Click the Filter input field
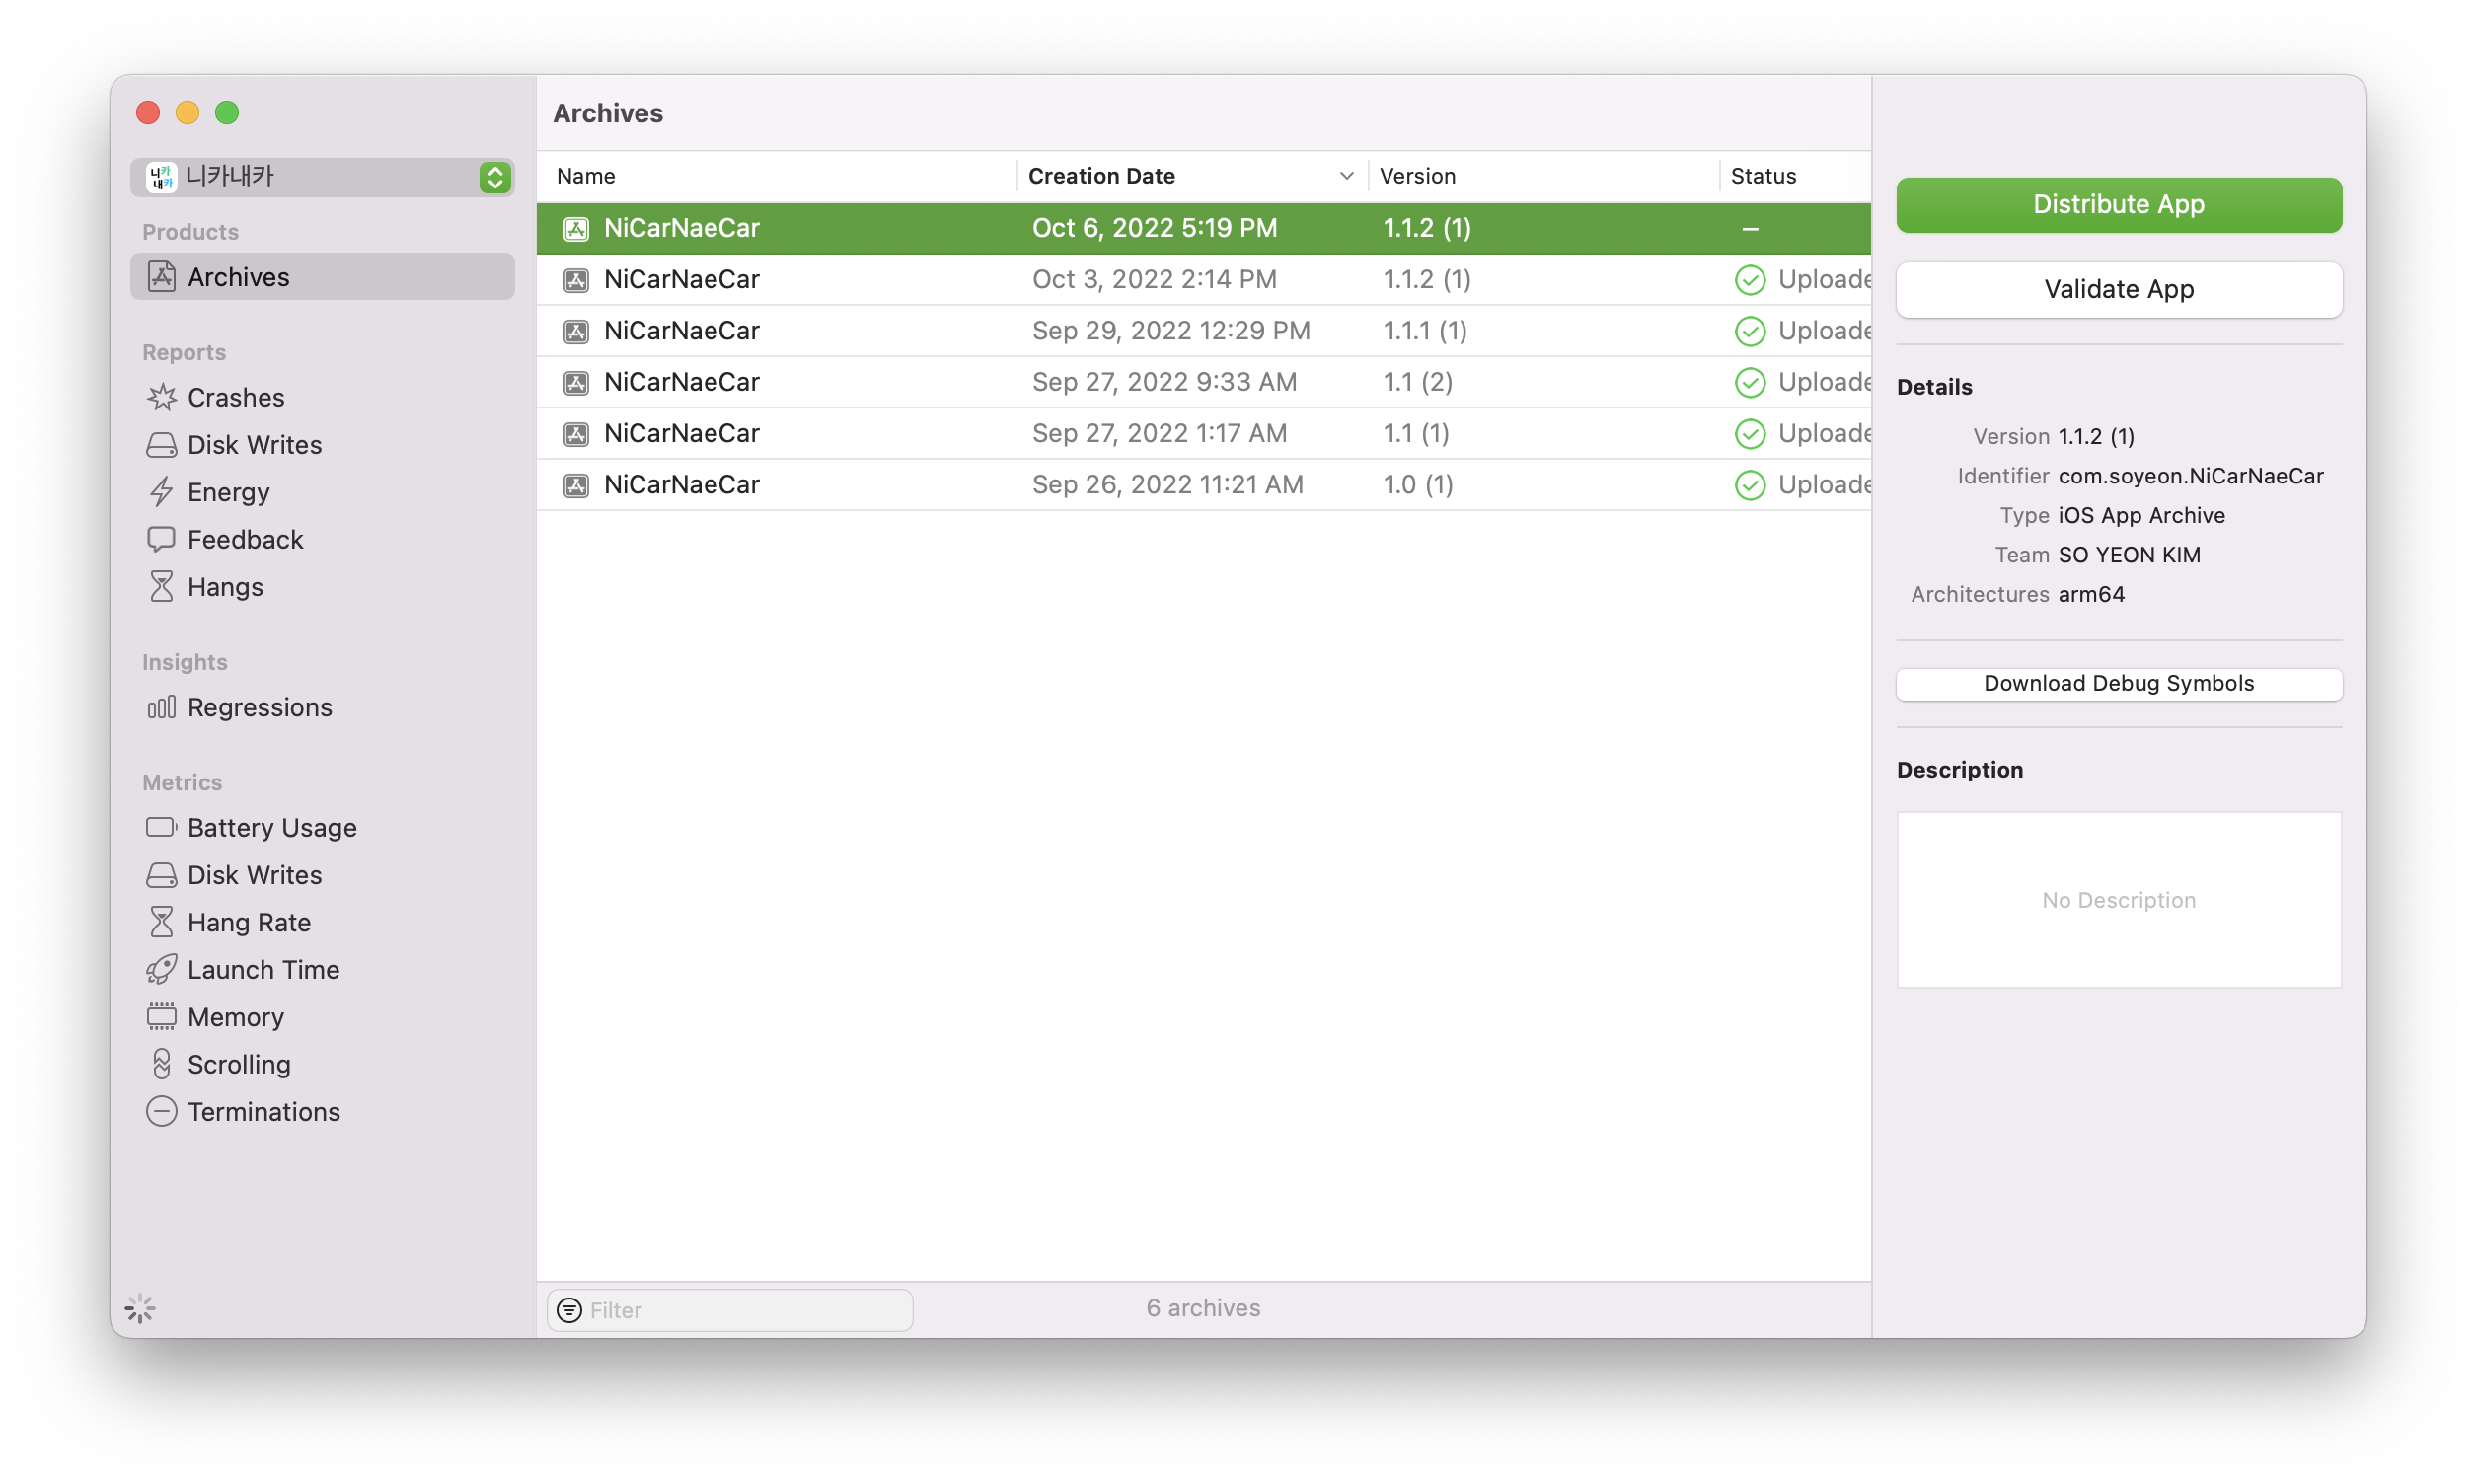Viewport: 2477px width, 1484px height. click(730, 1310)
